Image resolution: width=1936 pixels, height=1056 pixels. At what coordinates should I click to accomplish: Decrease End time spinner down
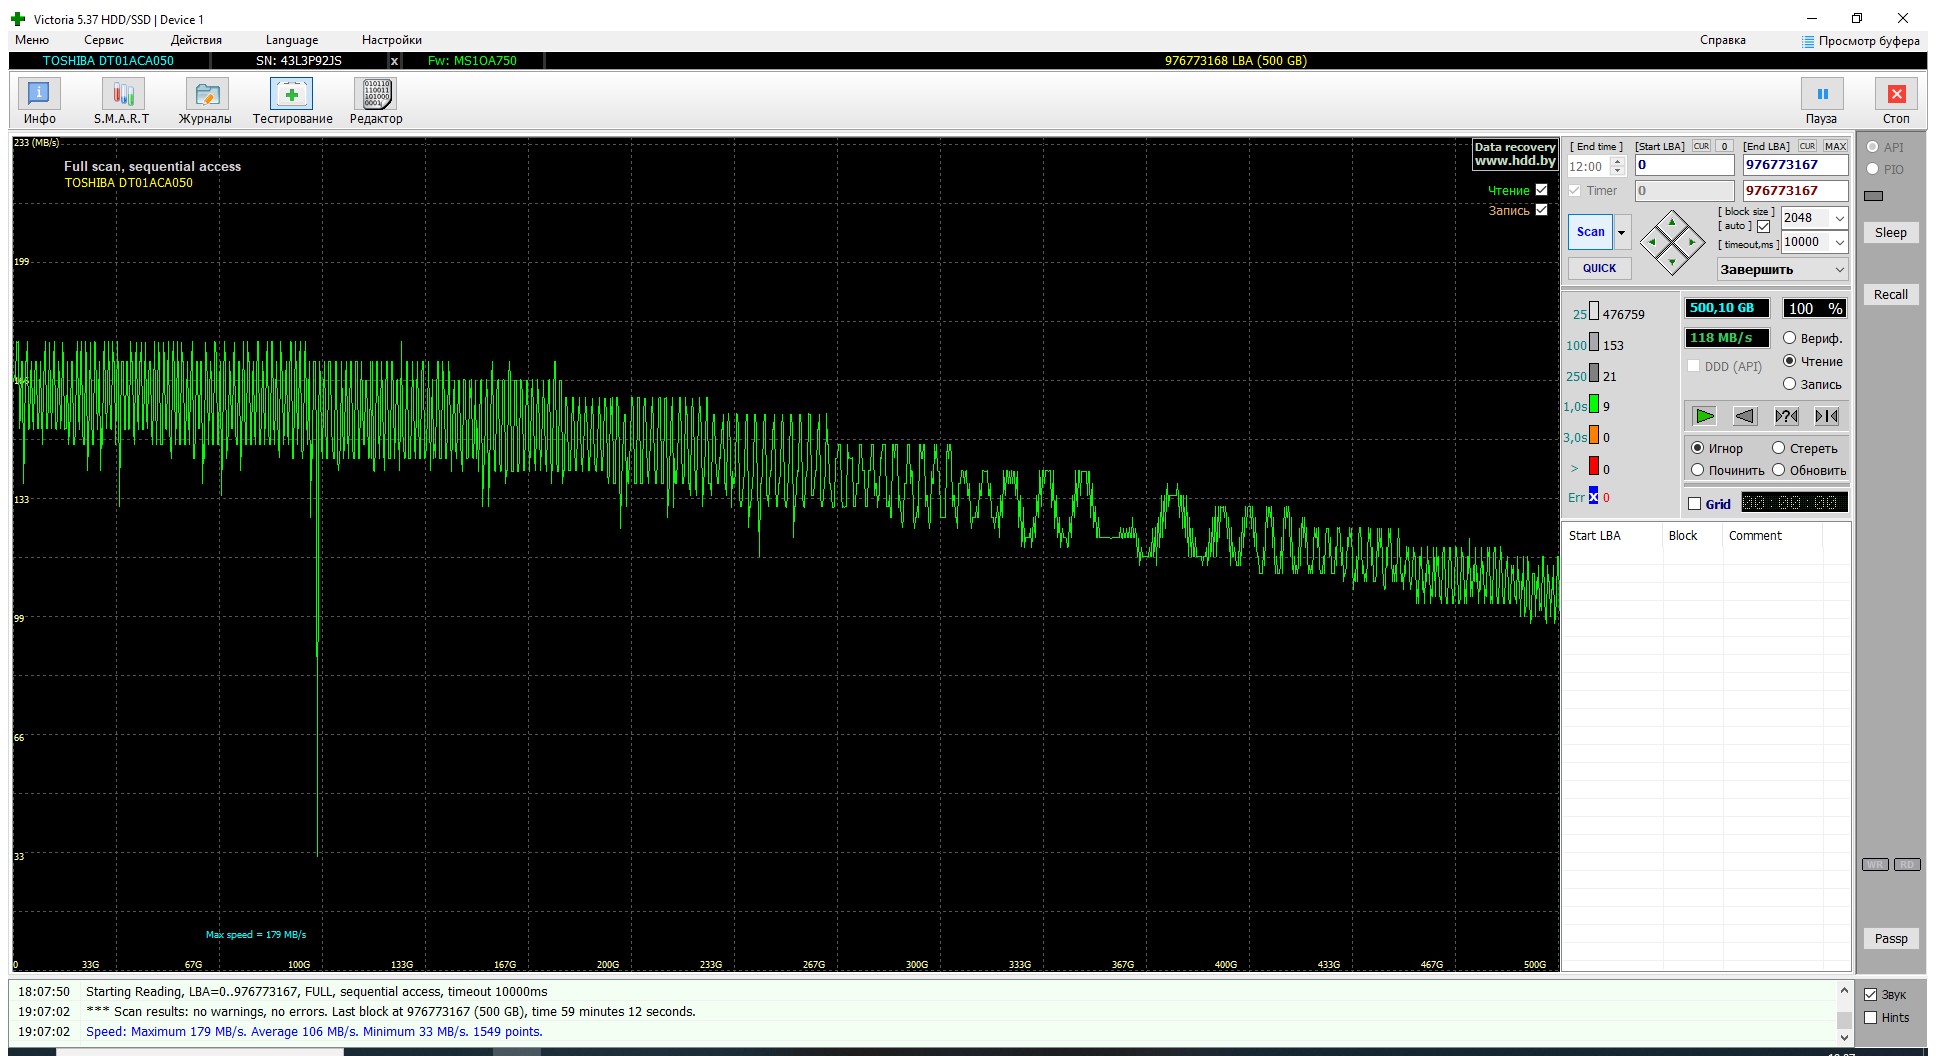click(x=1618, y=172)
